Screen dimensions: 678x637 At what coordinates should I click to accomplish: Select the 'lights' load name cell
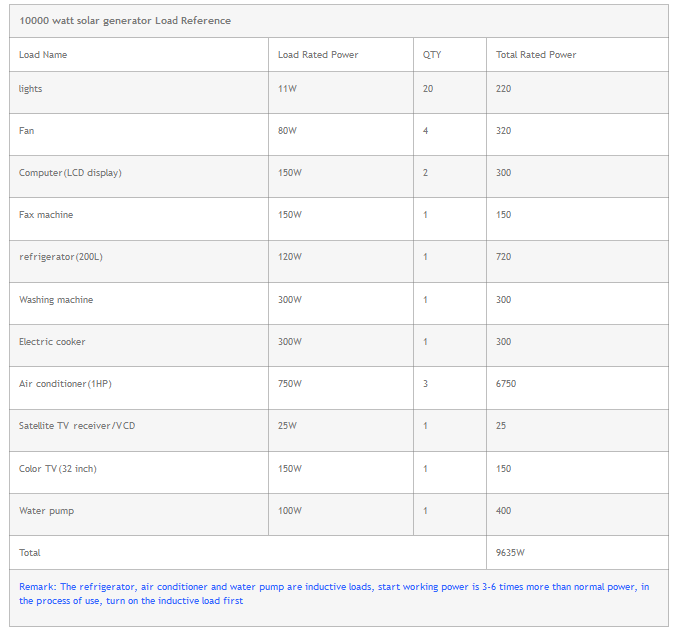(x=31, y=89)
